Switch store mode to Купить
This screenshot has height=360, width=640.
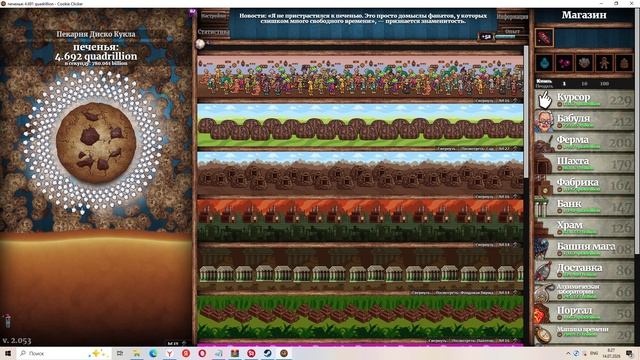(544, 81)
